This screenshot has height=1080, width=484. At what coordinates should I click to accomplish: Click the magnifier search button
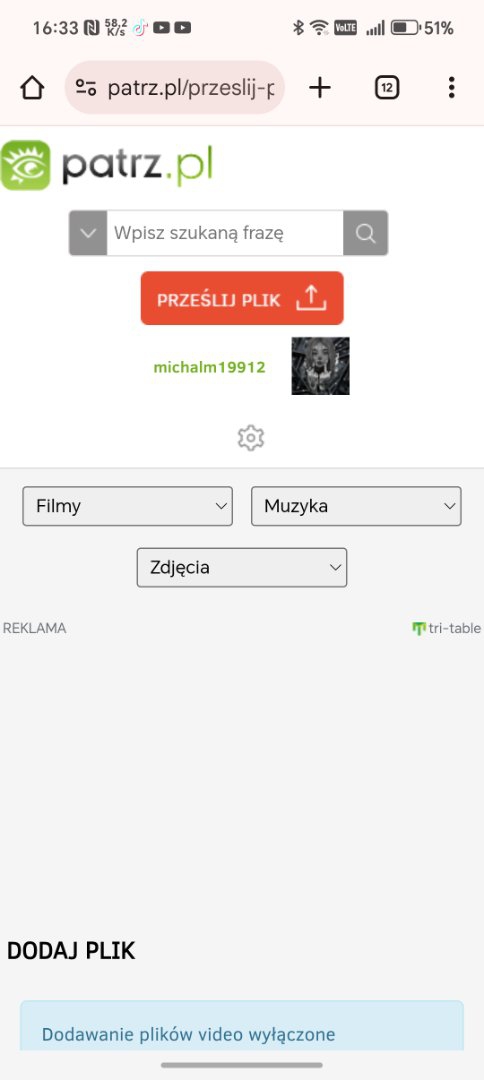(366, 233)
